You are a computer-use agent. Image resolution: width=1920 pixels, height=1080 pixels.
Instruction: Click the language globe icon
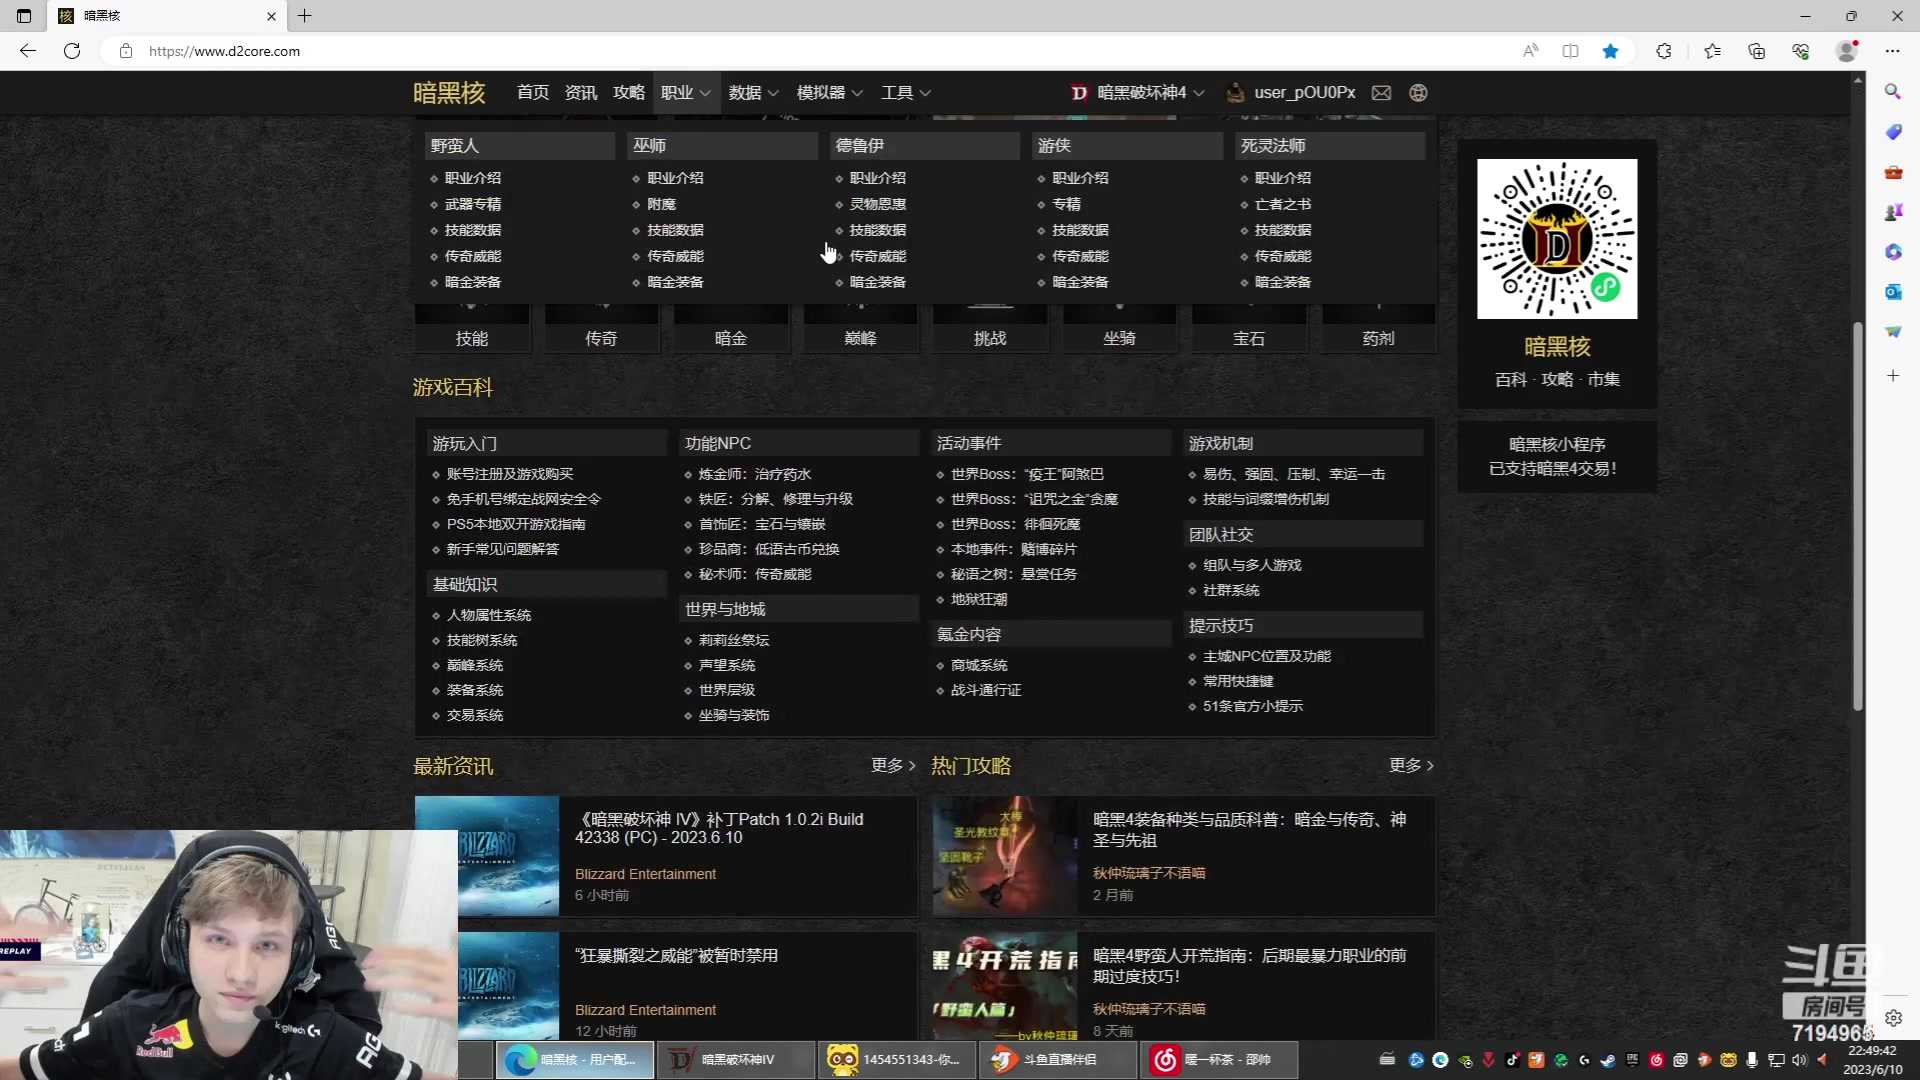coord(1418,93)
